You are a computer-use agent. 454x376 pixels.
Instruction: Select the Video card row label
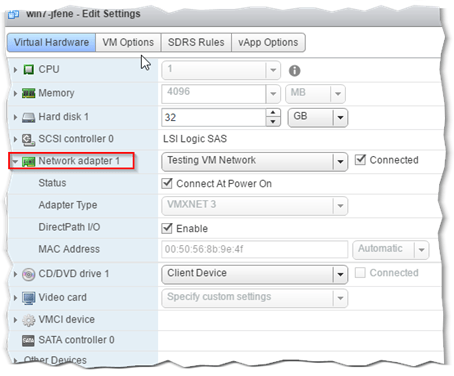pyautogui.click(x=62, y=297)
